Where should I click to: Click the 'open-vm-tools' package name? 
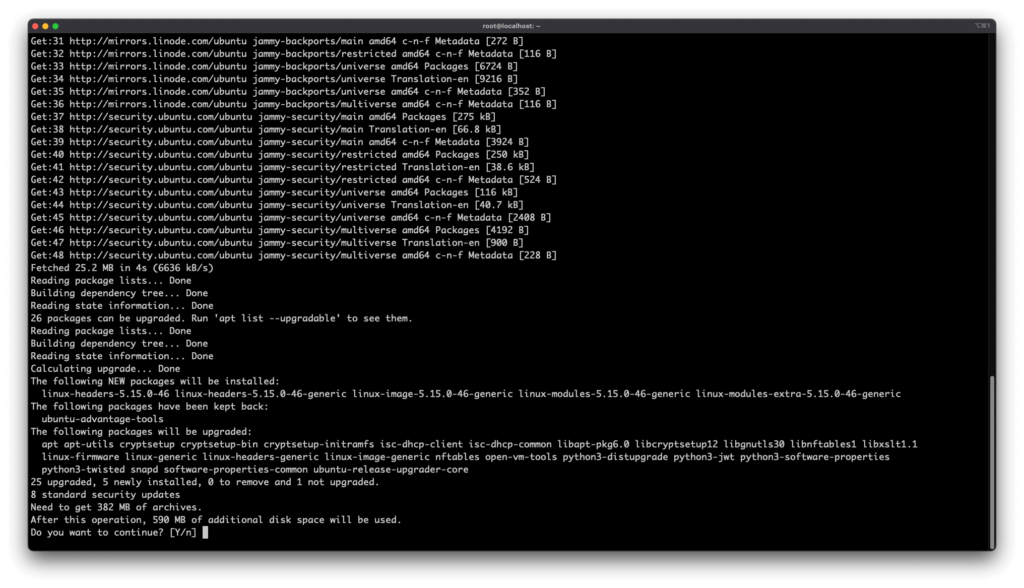point(520,457)
